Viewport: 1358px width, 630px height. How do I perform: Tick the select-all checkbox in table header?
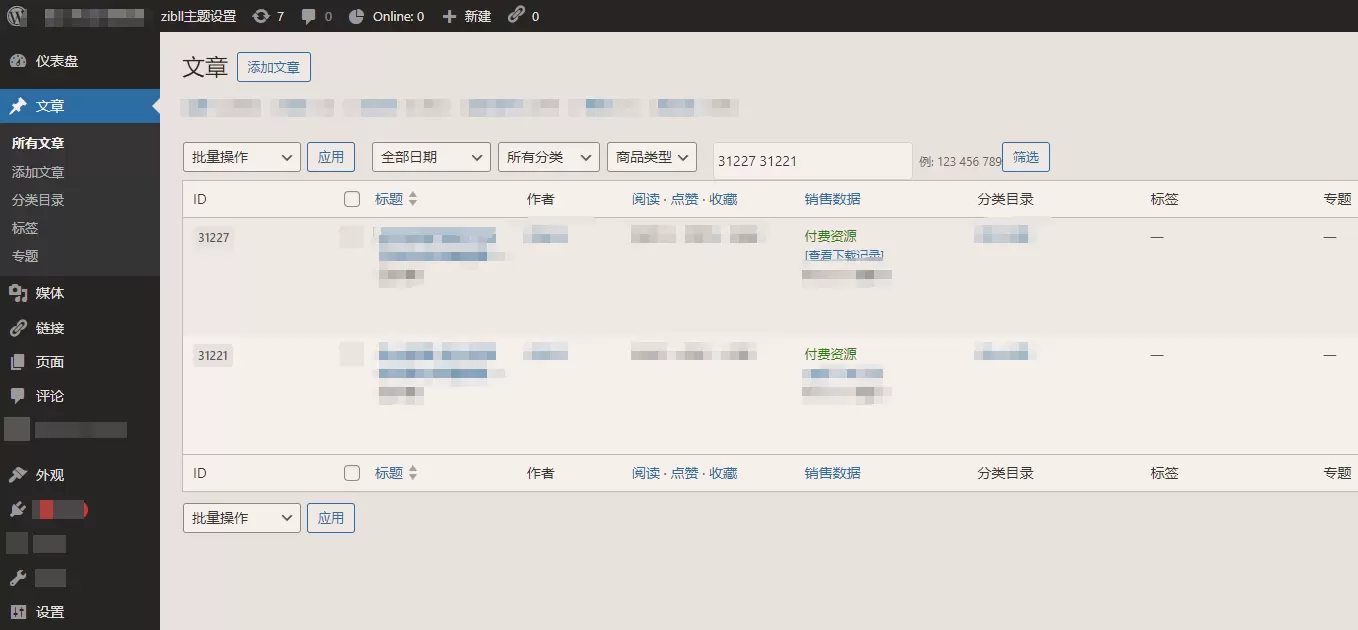coord(352,199)
